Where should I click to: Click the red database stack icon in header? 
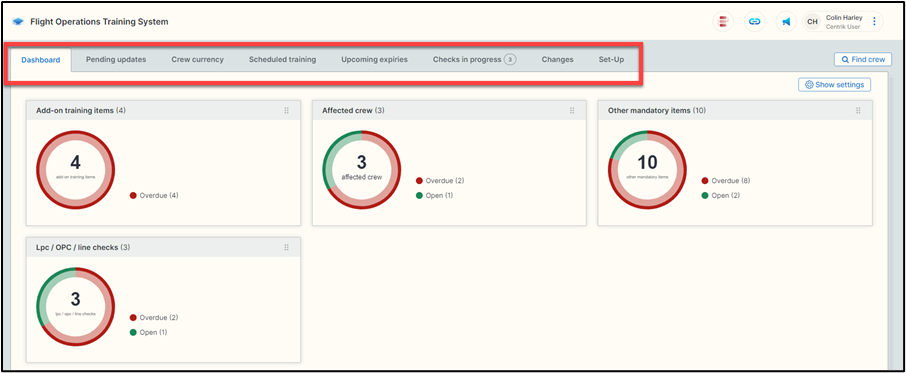point(723,22)
